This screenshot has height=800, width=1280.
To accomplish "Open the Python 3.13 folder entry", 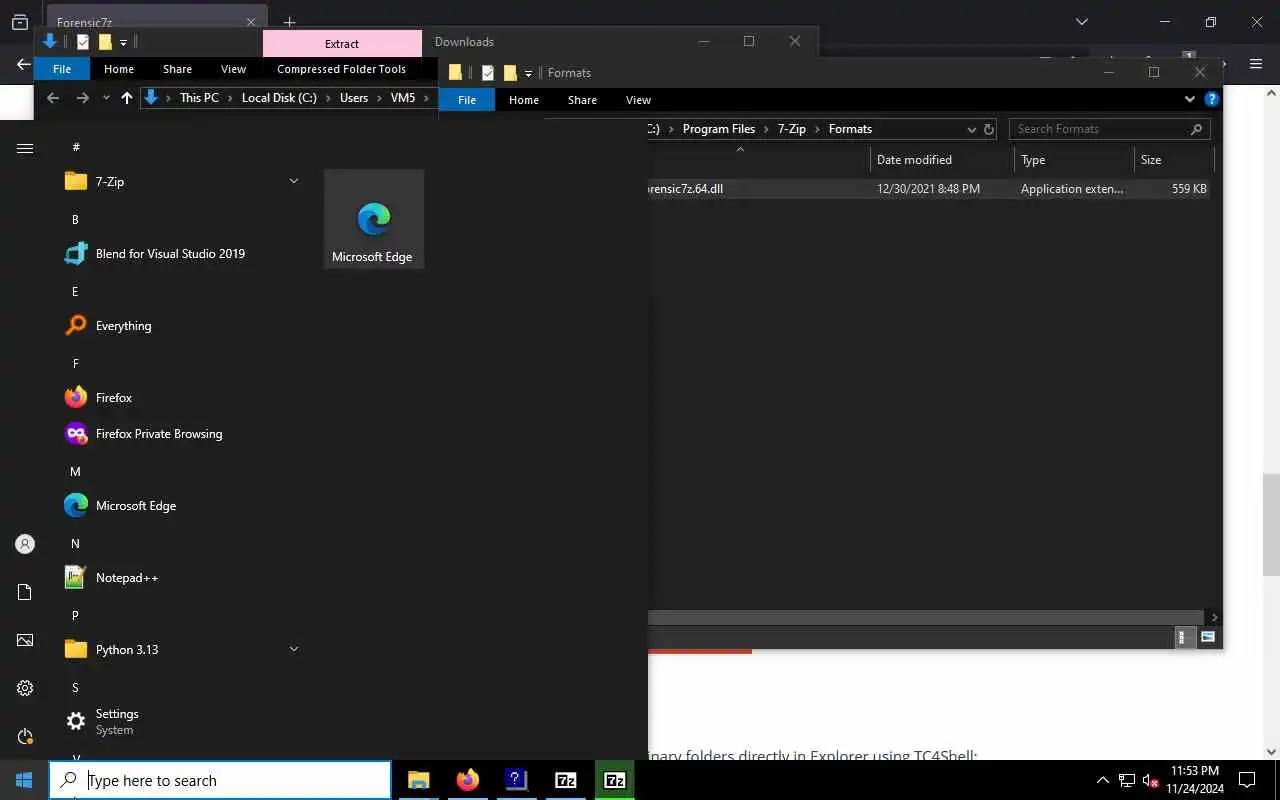I will (x=181, y=649).
